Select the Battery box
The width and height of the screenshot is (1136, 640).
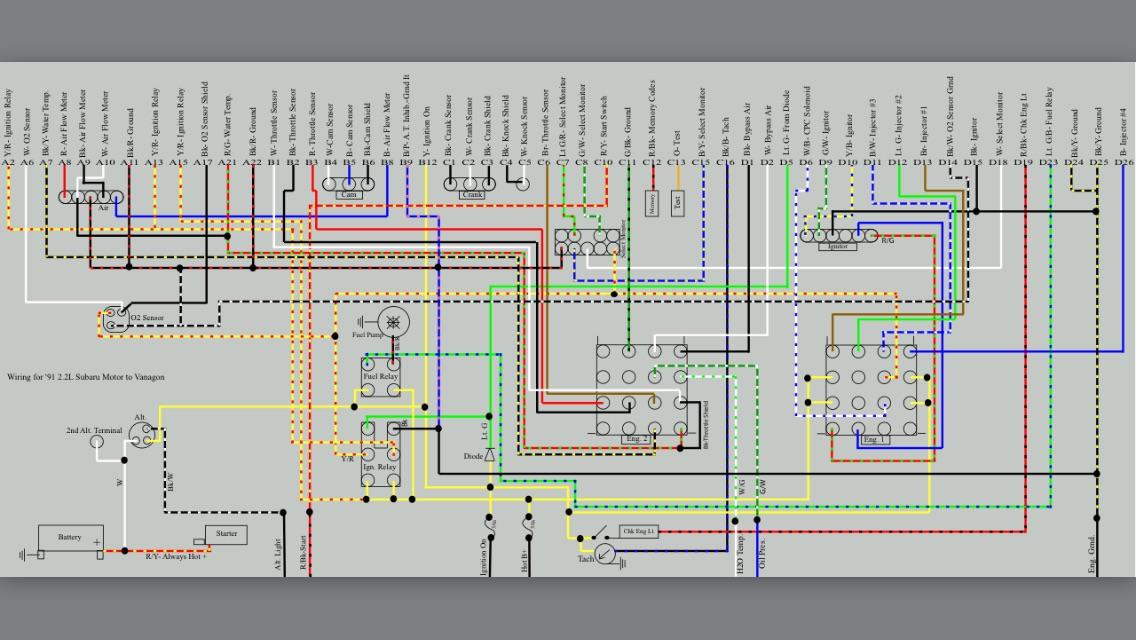coord(70,538)
